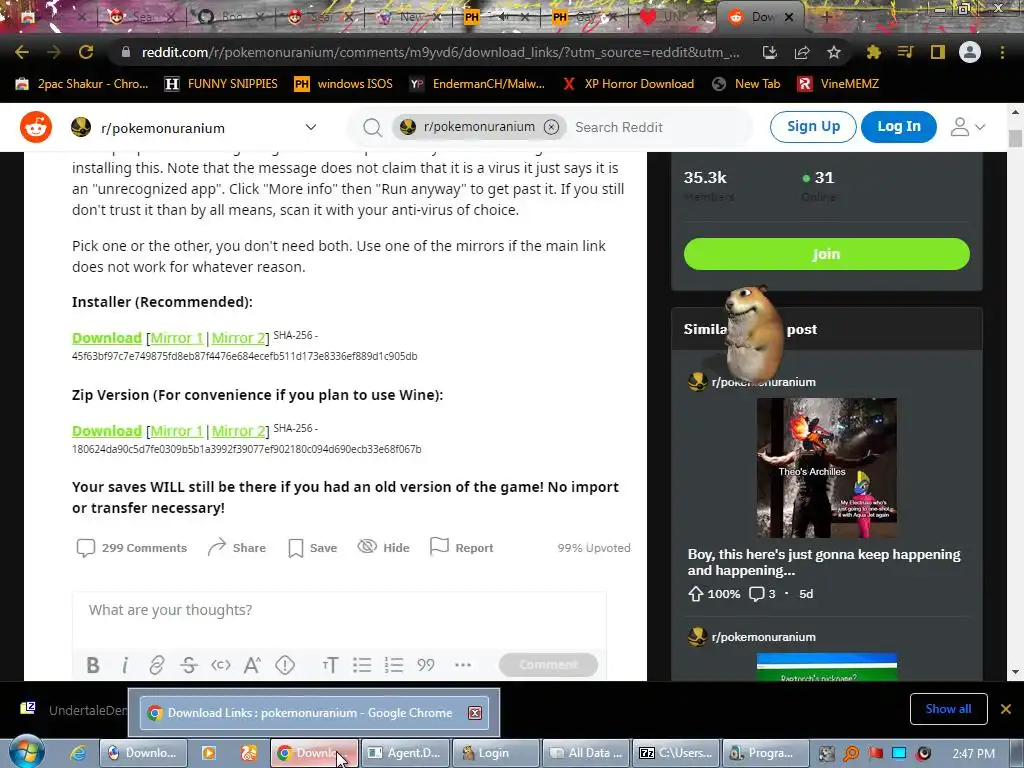Click the Zip Version Download link
Screen dimensions: 1024x768
tap(106, 431)
